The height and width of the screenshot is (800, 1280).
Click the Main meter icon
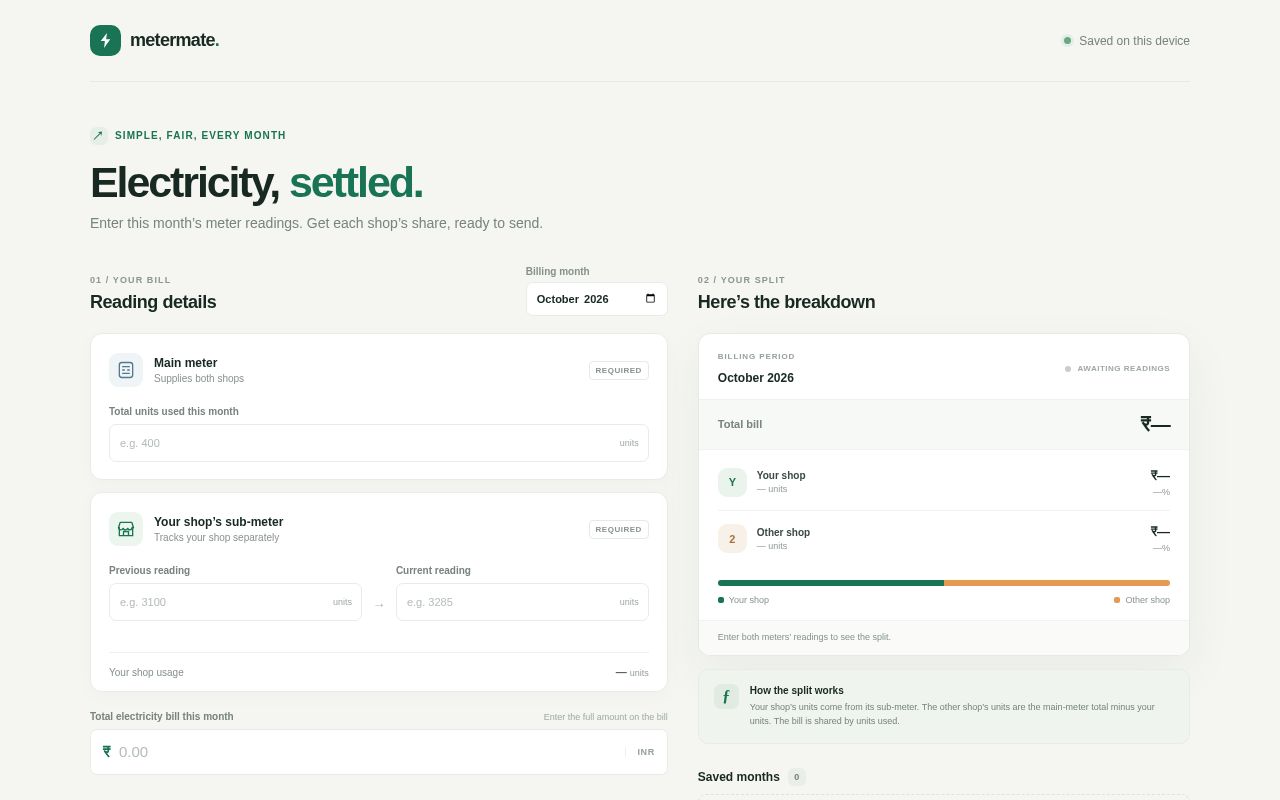coord(126,370)
